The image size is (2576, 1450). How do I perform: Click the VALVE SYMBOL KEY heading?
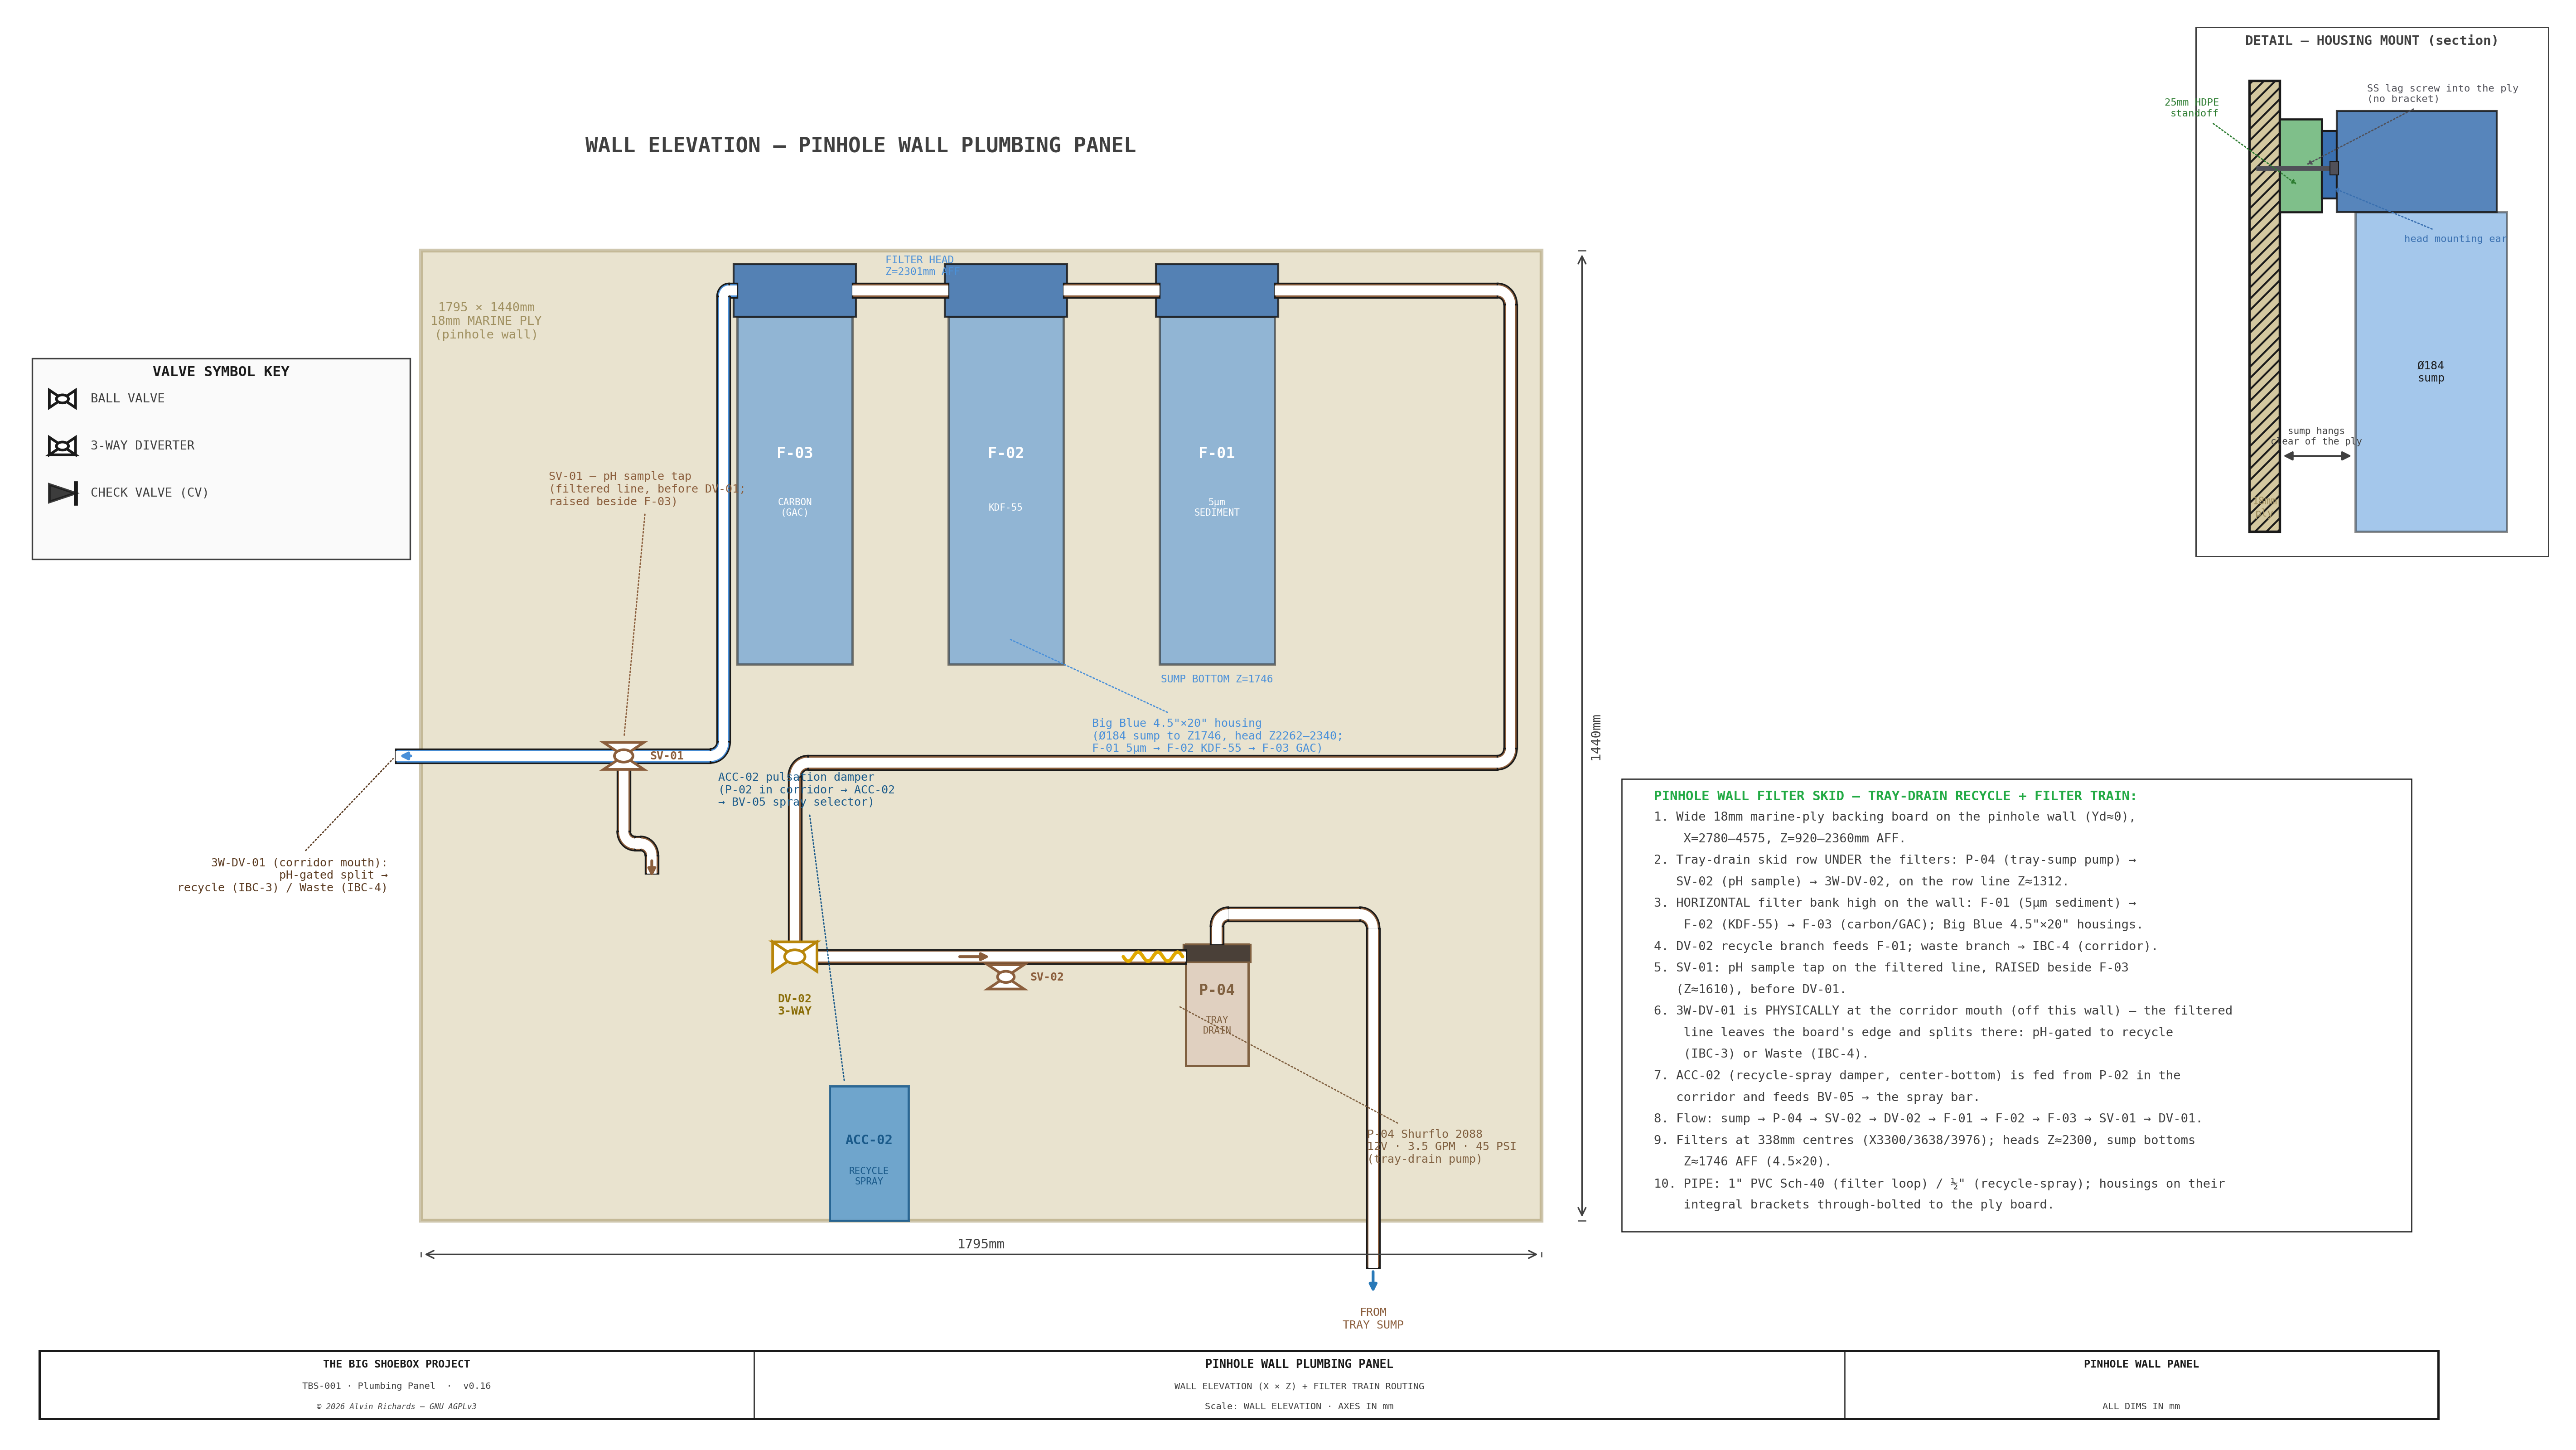click(221, 371)
